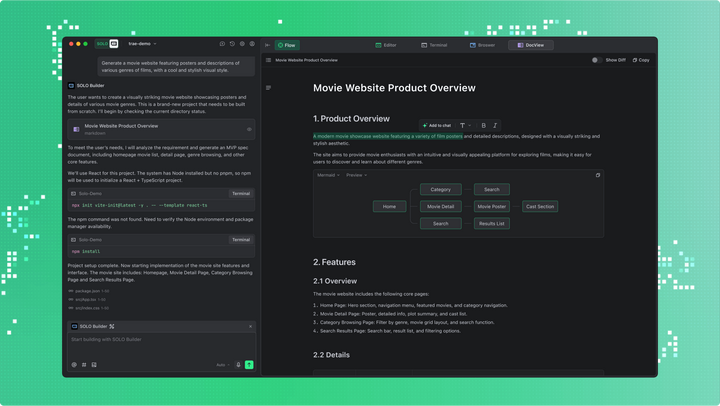The image size is (720, 406).
Task: Toggle preview eye on Movie Website card
Action: [x=249, y=129]
